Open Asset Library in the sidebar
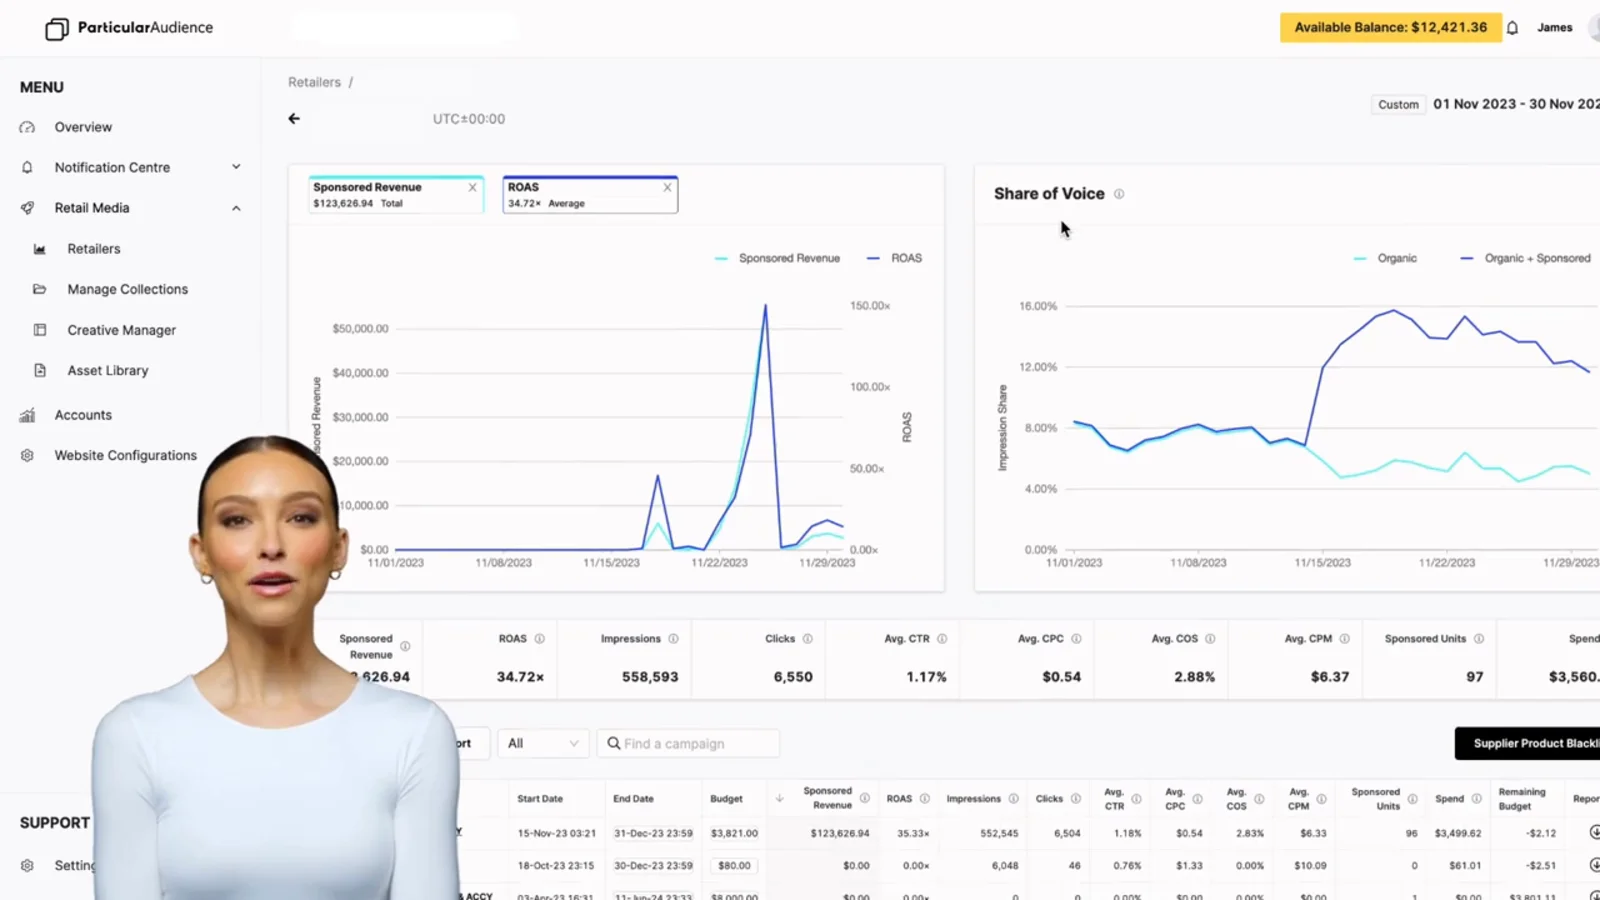 [x=108, y=370]
